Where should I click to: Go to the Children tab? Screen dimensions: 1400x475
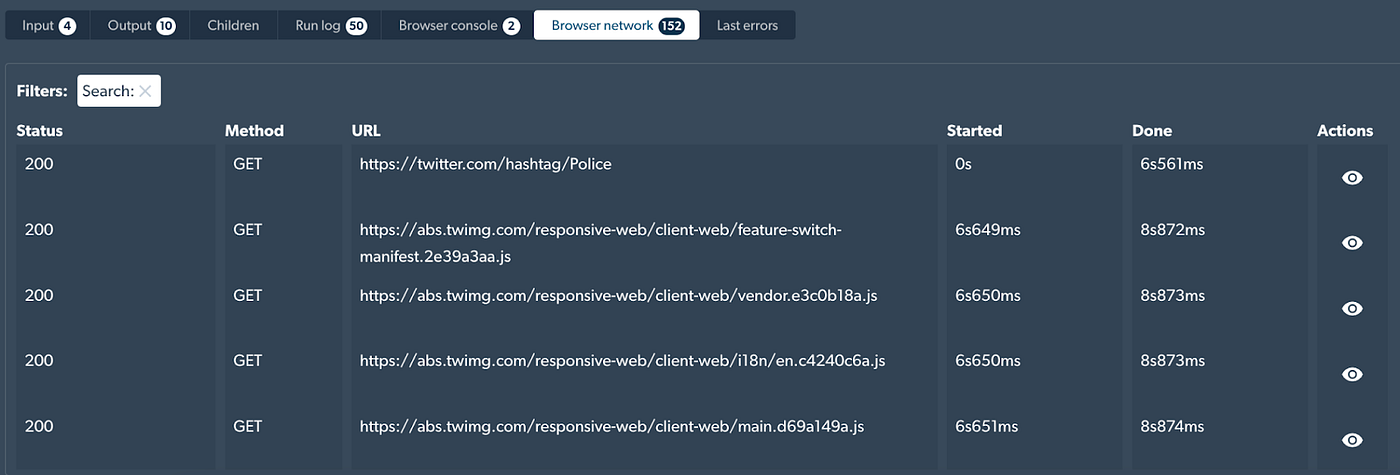(233, 26)
